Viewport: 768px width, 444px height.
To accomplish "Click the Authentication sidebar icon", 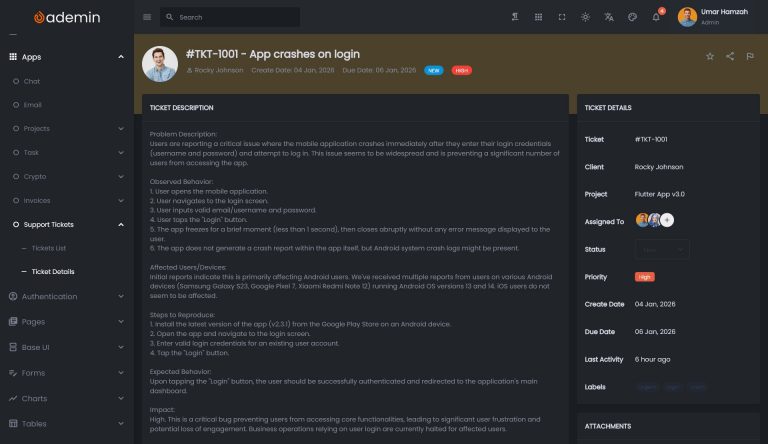I will 13,296.
